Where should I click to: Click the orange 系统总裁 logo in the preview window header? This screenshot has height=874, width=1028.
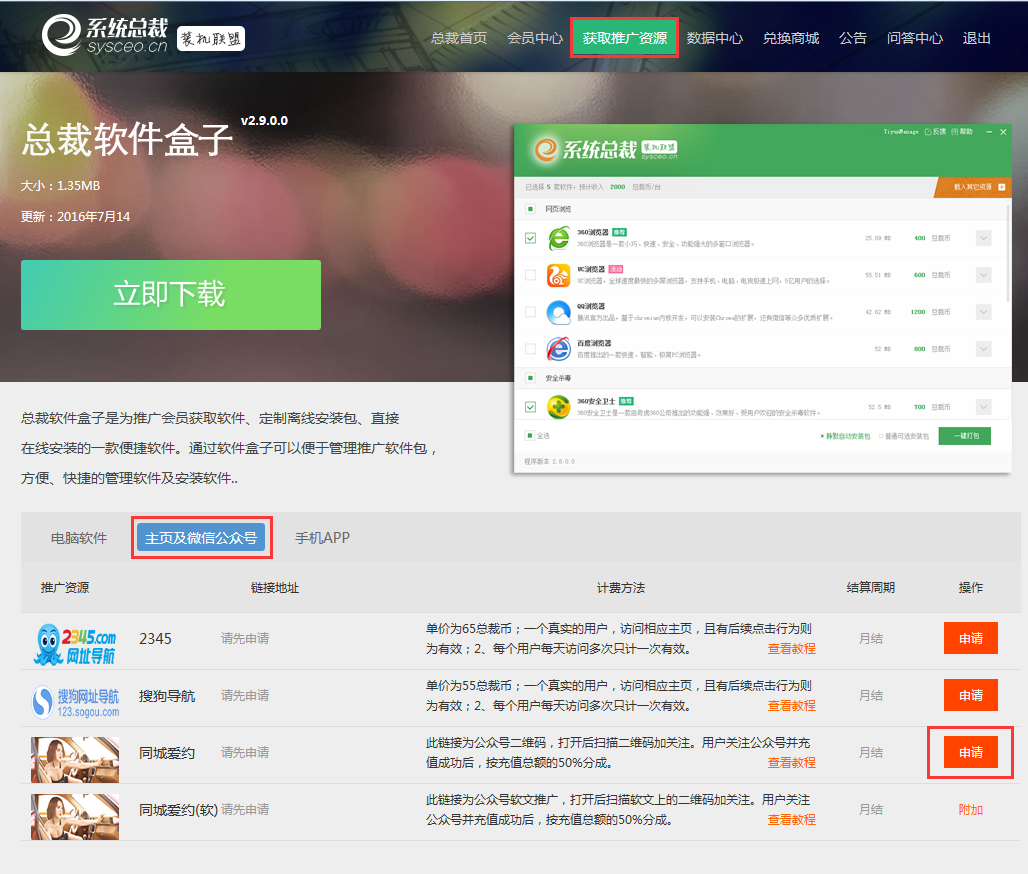click(x=545, y=149)
